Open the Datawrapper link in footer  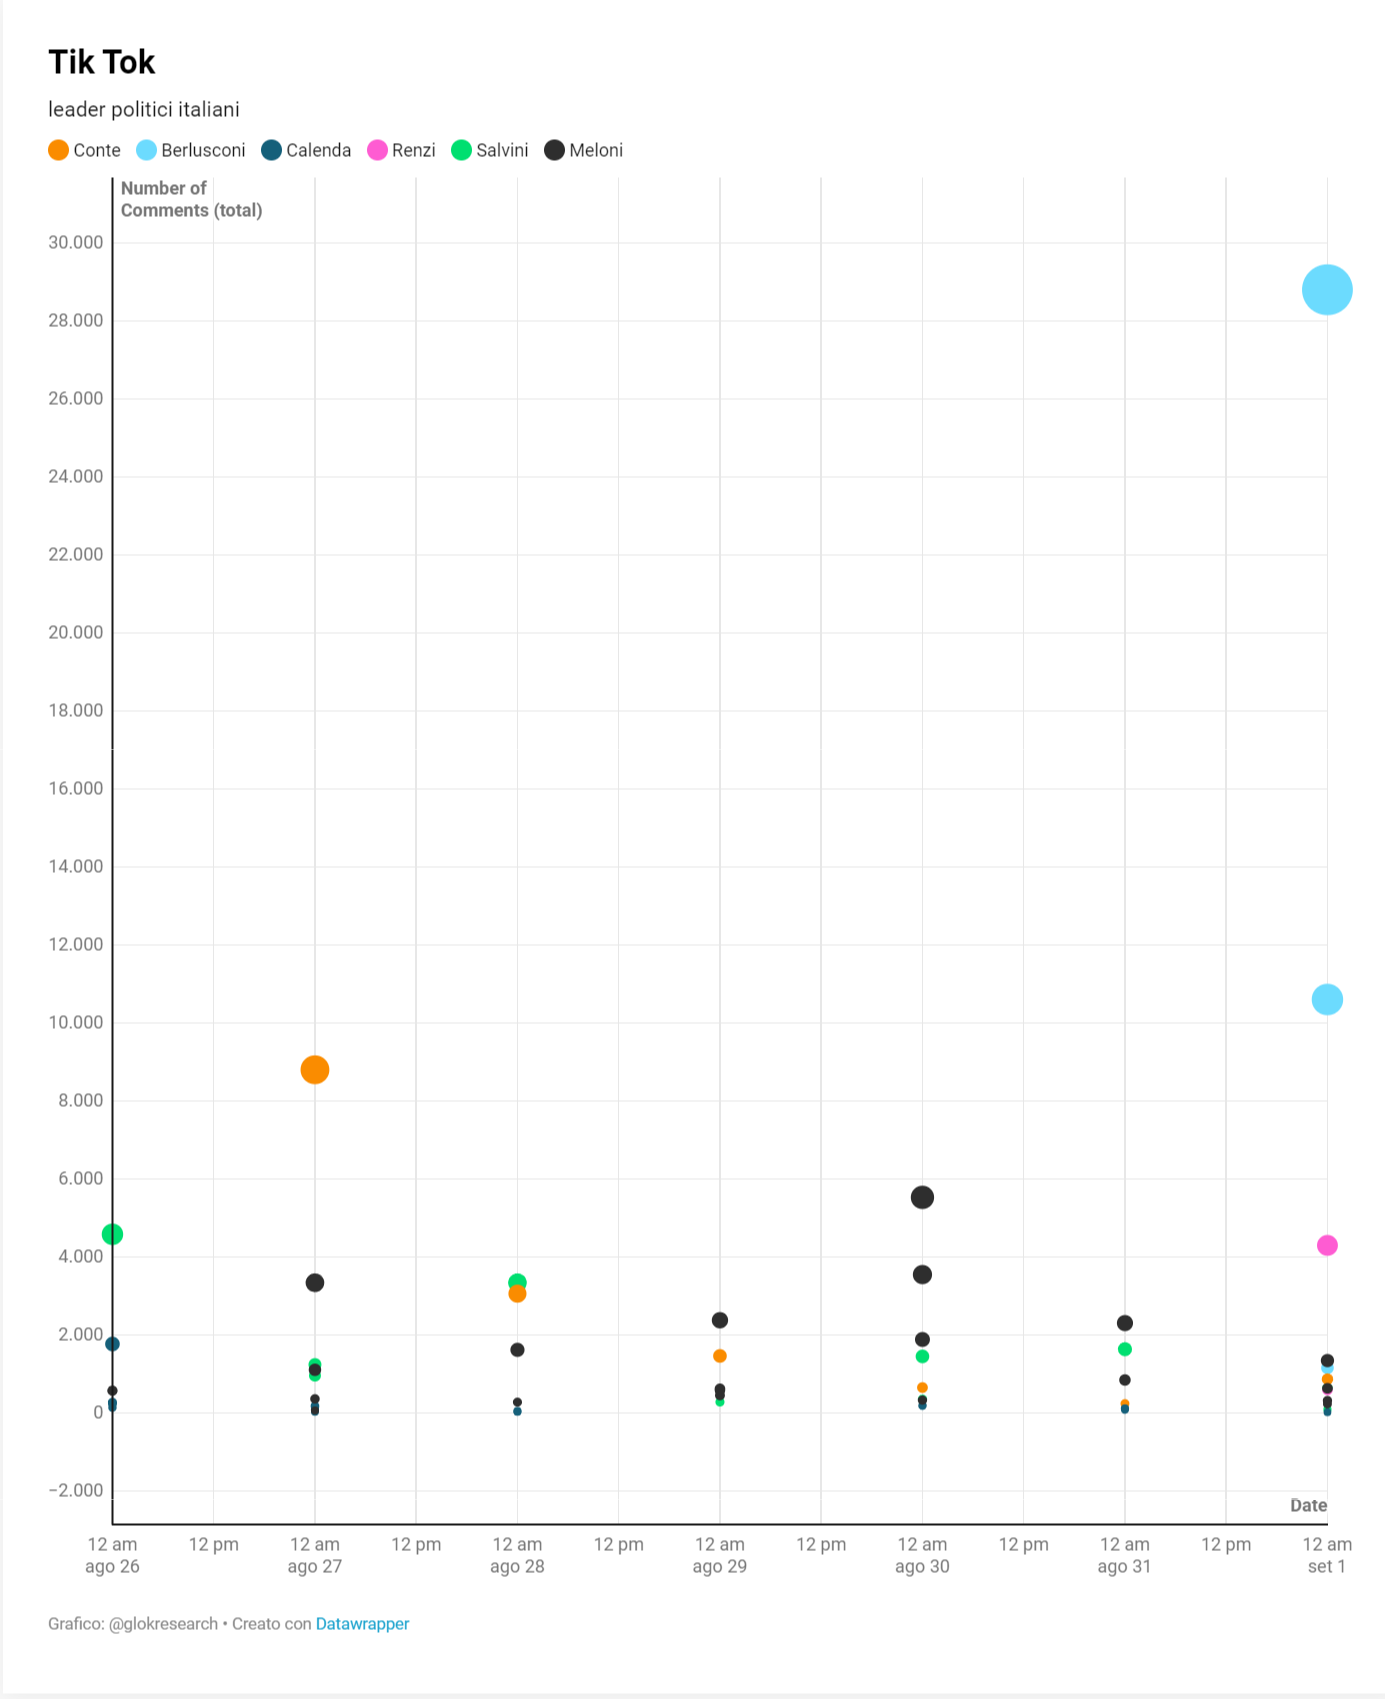(x=362, y=1623)
